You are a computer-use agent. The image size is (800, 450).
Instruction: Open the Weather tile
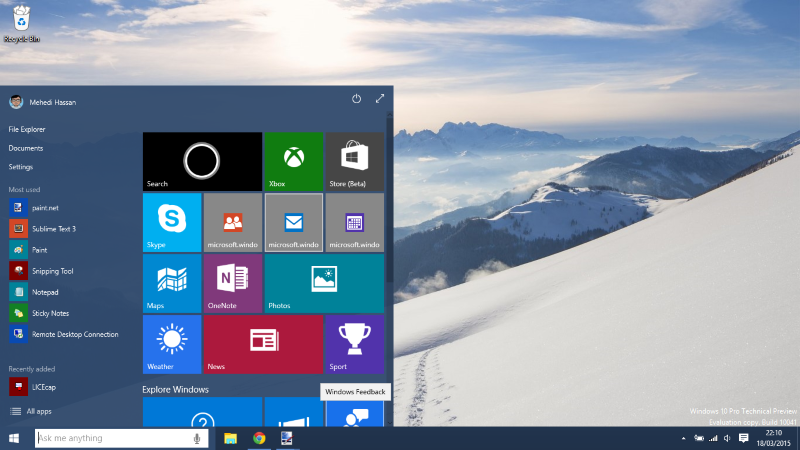tap(172, 344)
